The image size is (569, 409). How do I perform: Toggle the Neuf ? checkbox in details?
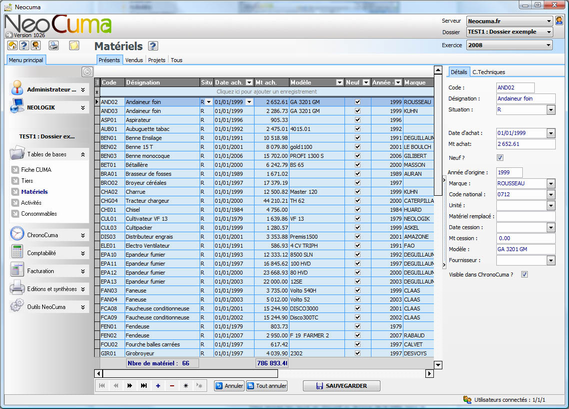point(500,158)
